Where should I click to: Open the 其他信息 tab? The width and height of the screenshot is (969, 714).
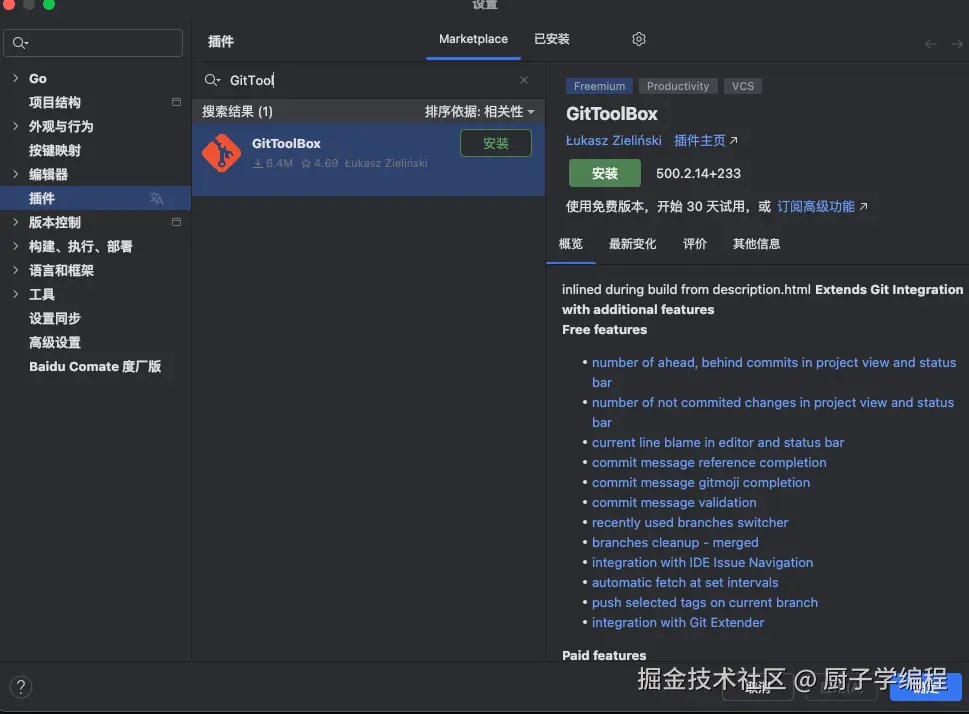(756, 244)
